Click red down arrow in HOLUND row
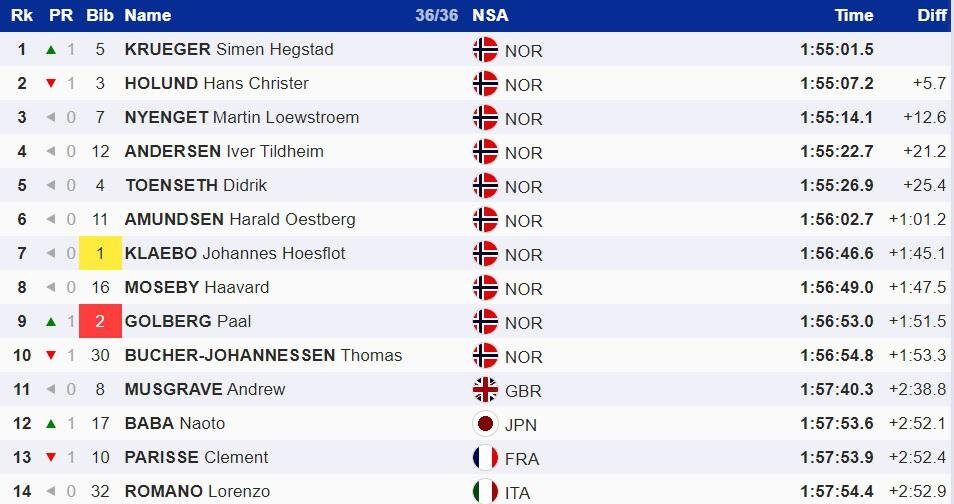Image resolution: width=954 pixels, height=504 pixels. pos(51,83)
